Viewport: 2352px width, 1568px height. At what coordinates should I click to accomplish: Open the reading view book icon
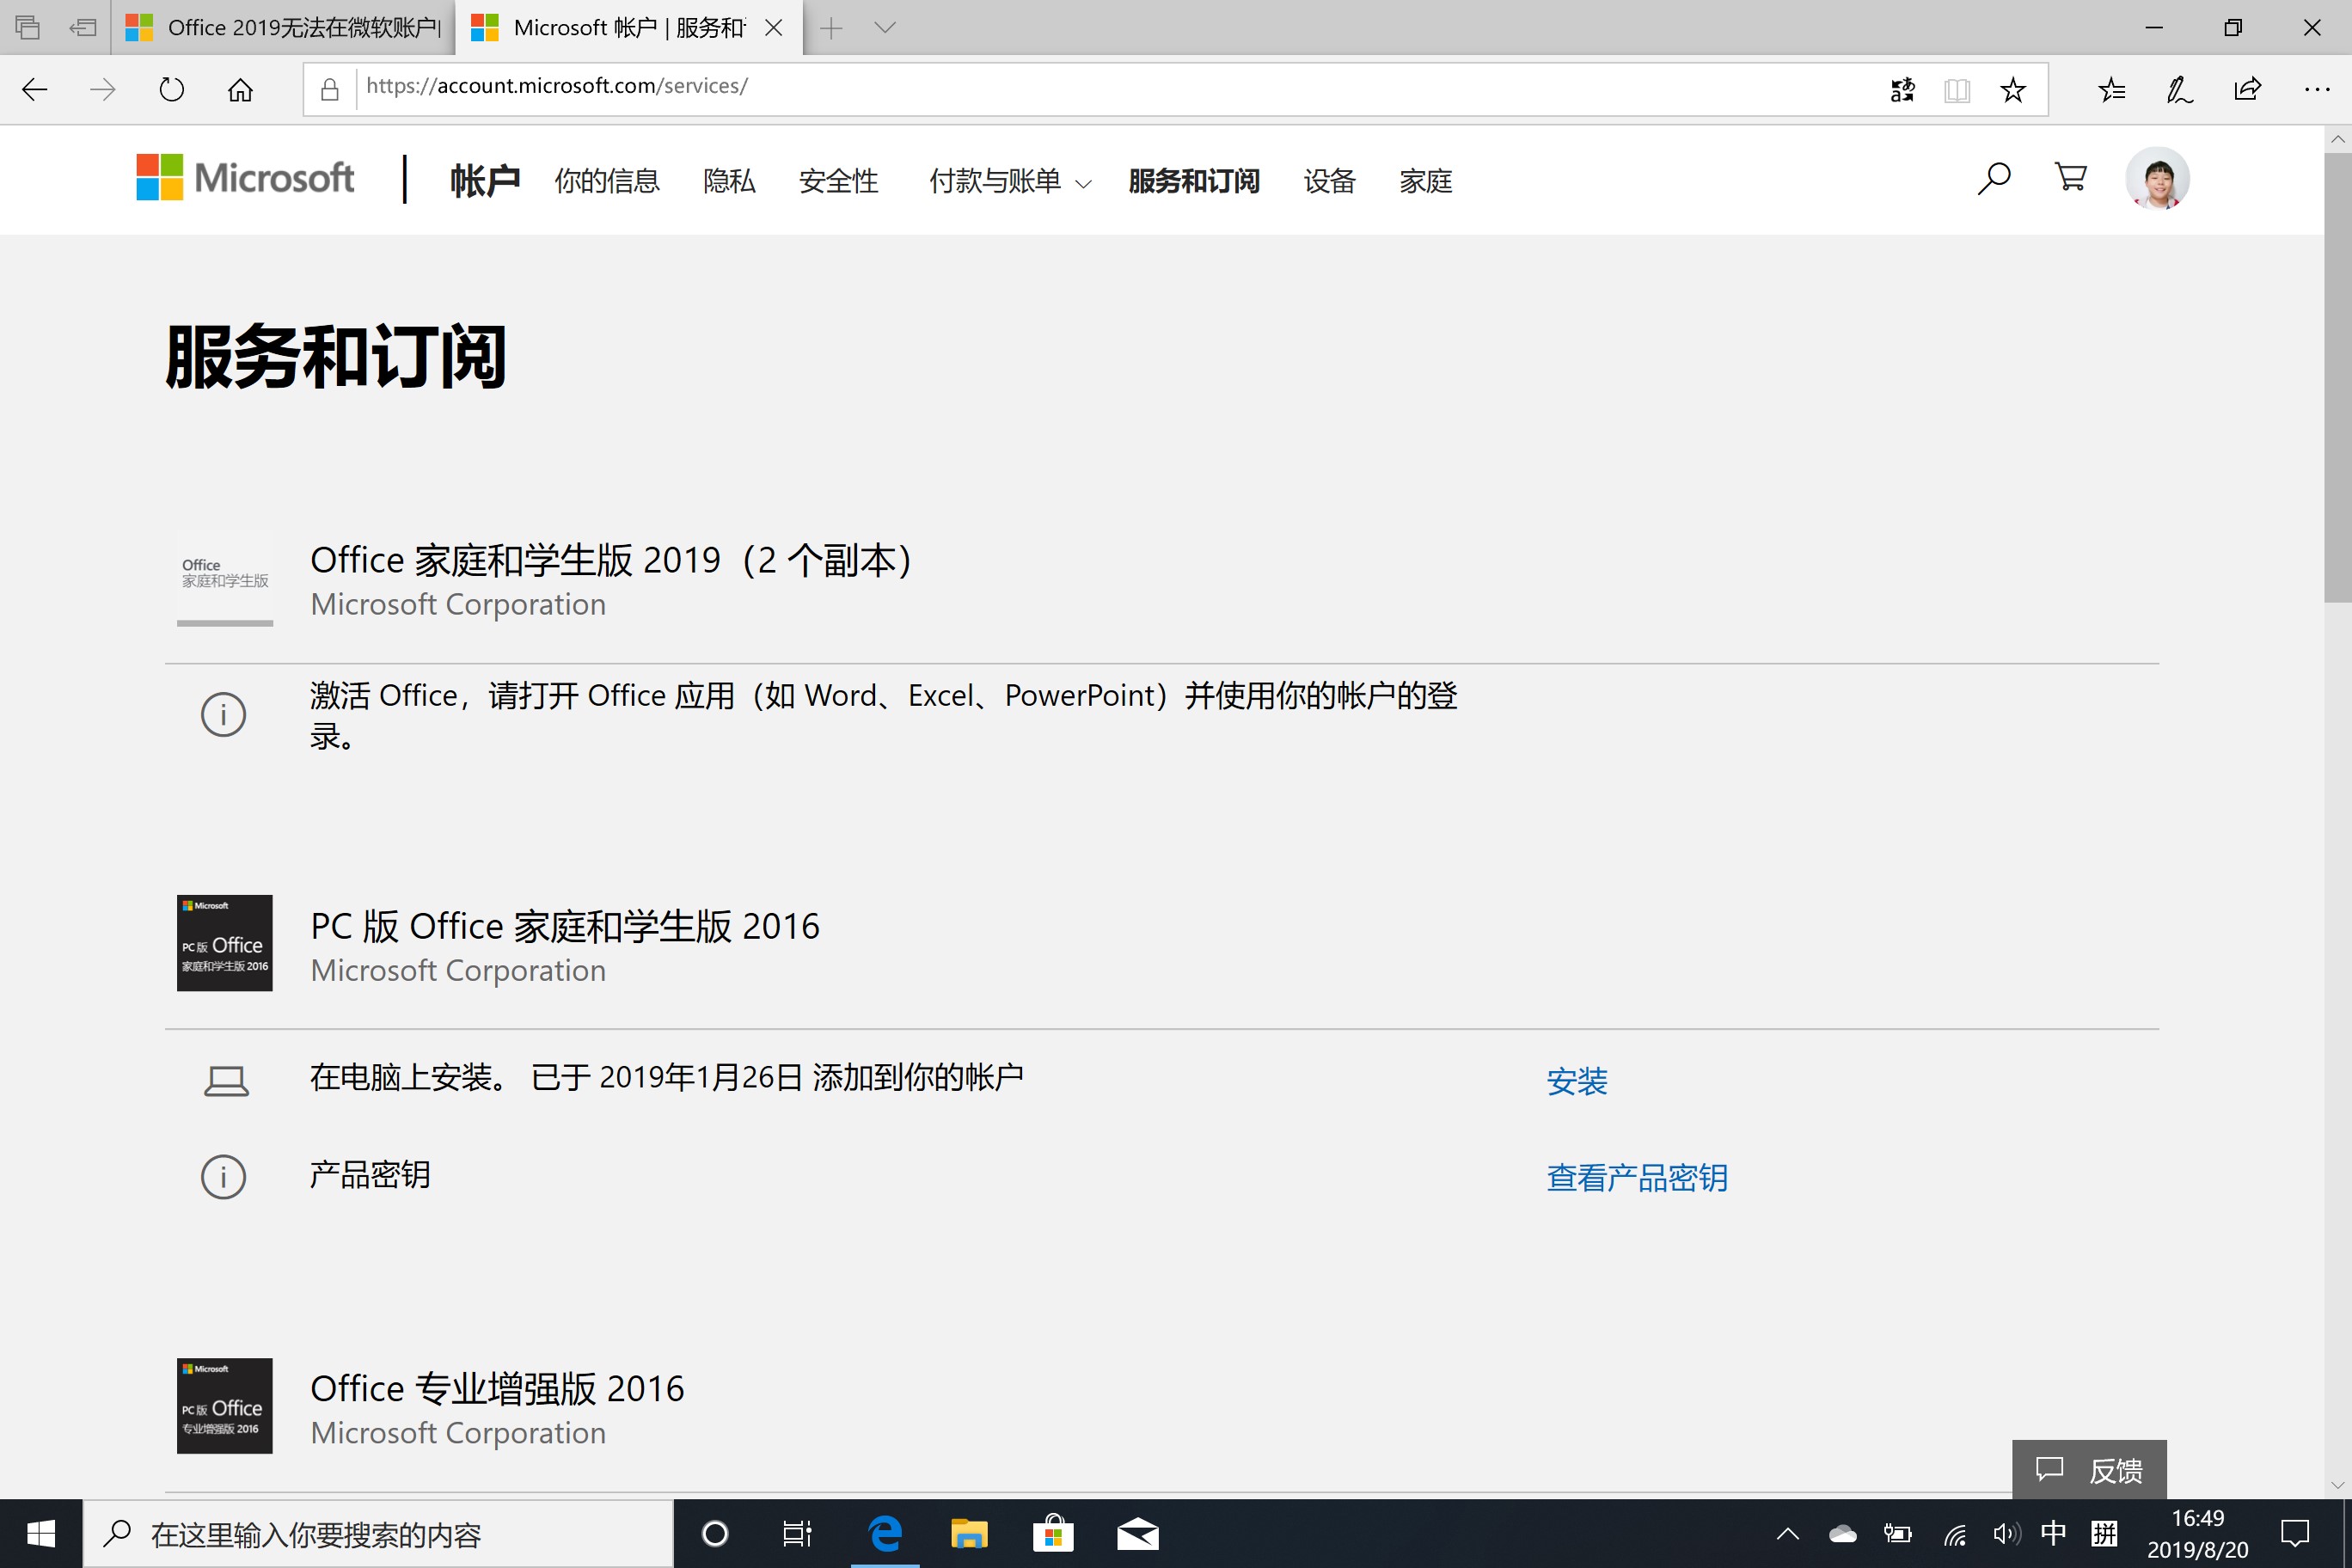coord(1957,90)
